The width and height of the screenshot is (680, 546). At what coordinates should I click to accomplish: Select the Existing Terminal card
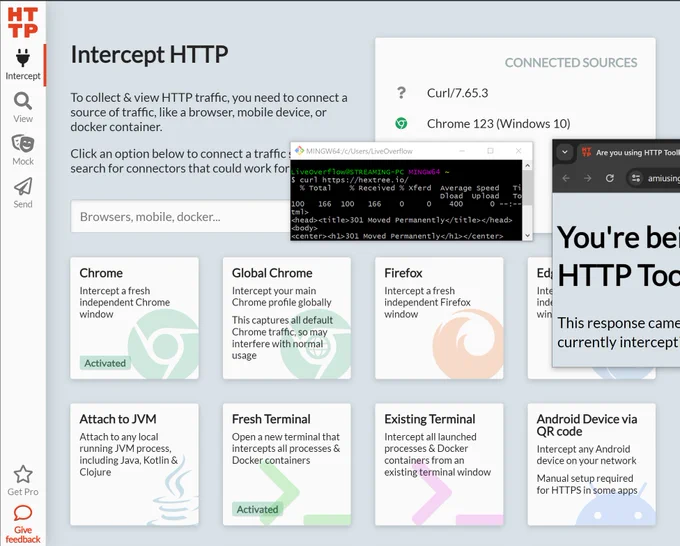(x=439, y=464)
